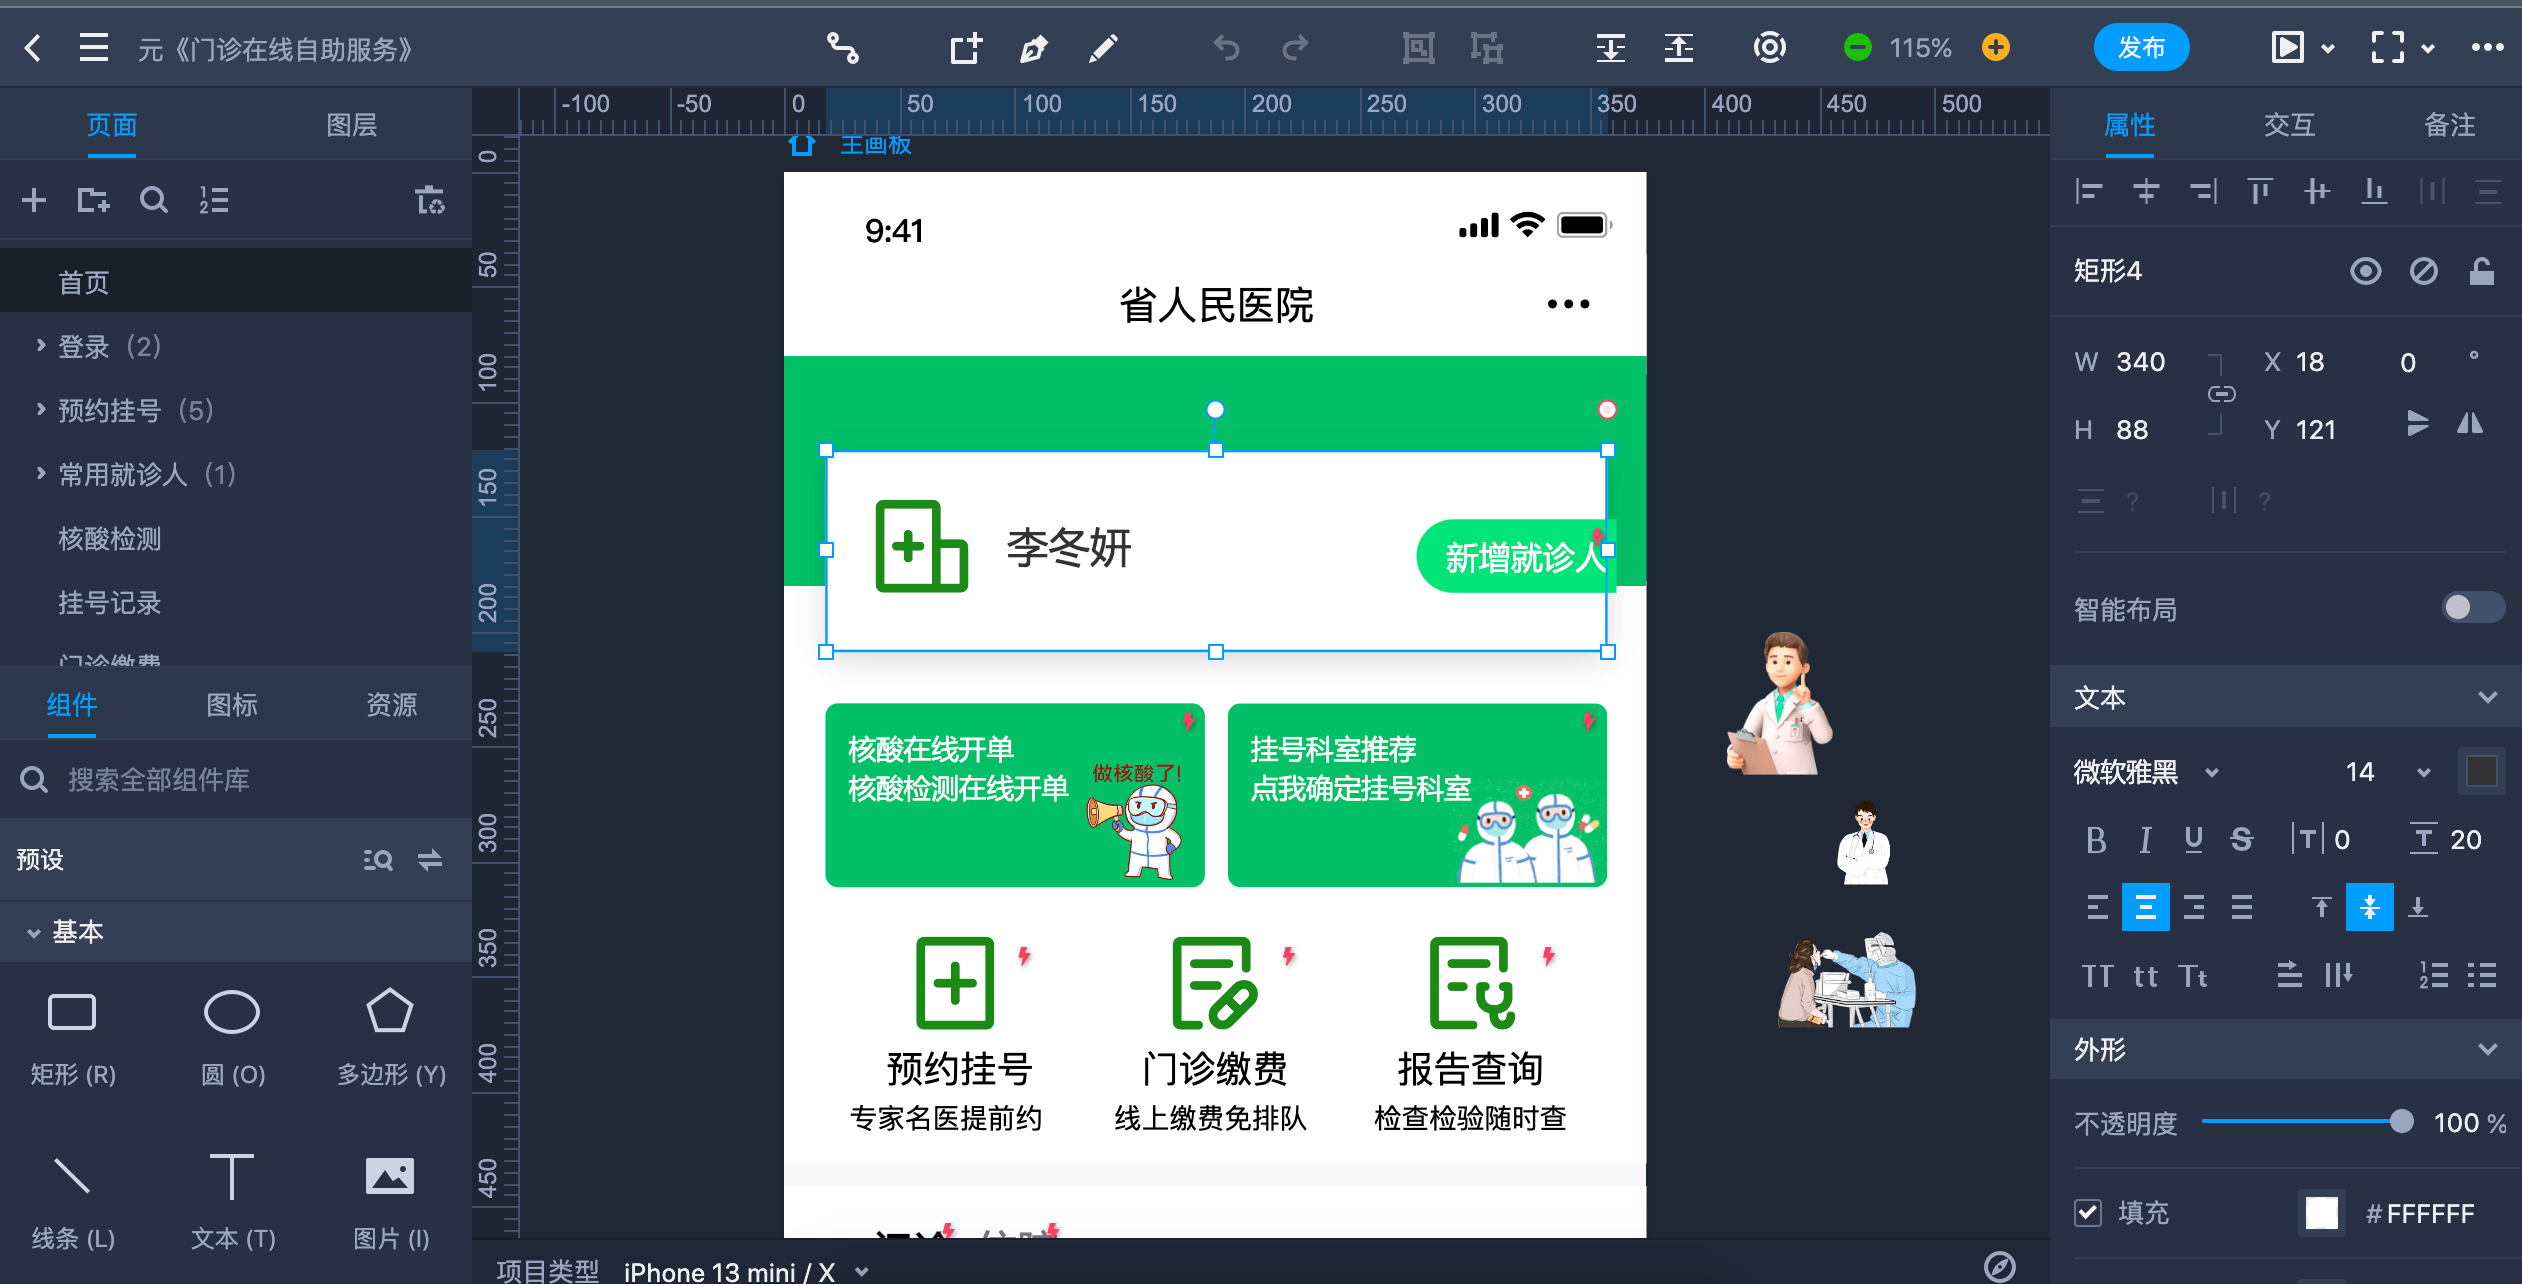This screenshot has height=1284, width=2522.
Task: Click the new folder icon in pages panel
Action: (x=93, y=201)
